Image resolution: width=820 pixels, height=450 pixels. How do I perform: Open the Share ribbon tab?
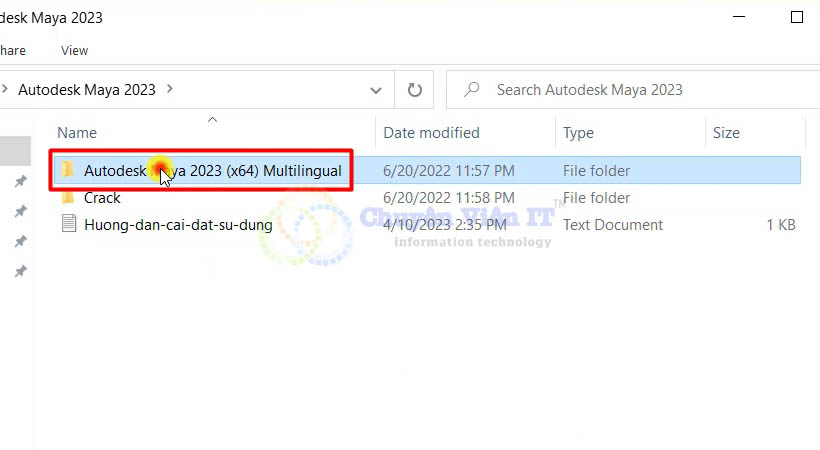tap(12, 50)
